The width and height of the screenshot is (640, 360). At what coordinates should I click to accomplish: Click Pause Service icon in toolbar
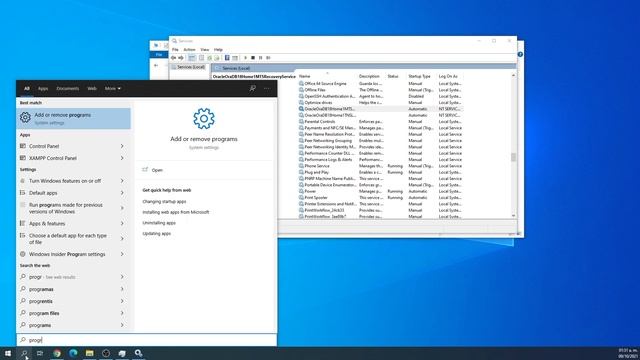click(260, 58)
